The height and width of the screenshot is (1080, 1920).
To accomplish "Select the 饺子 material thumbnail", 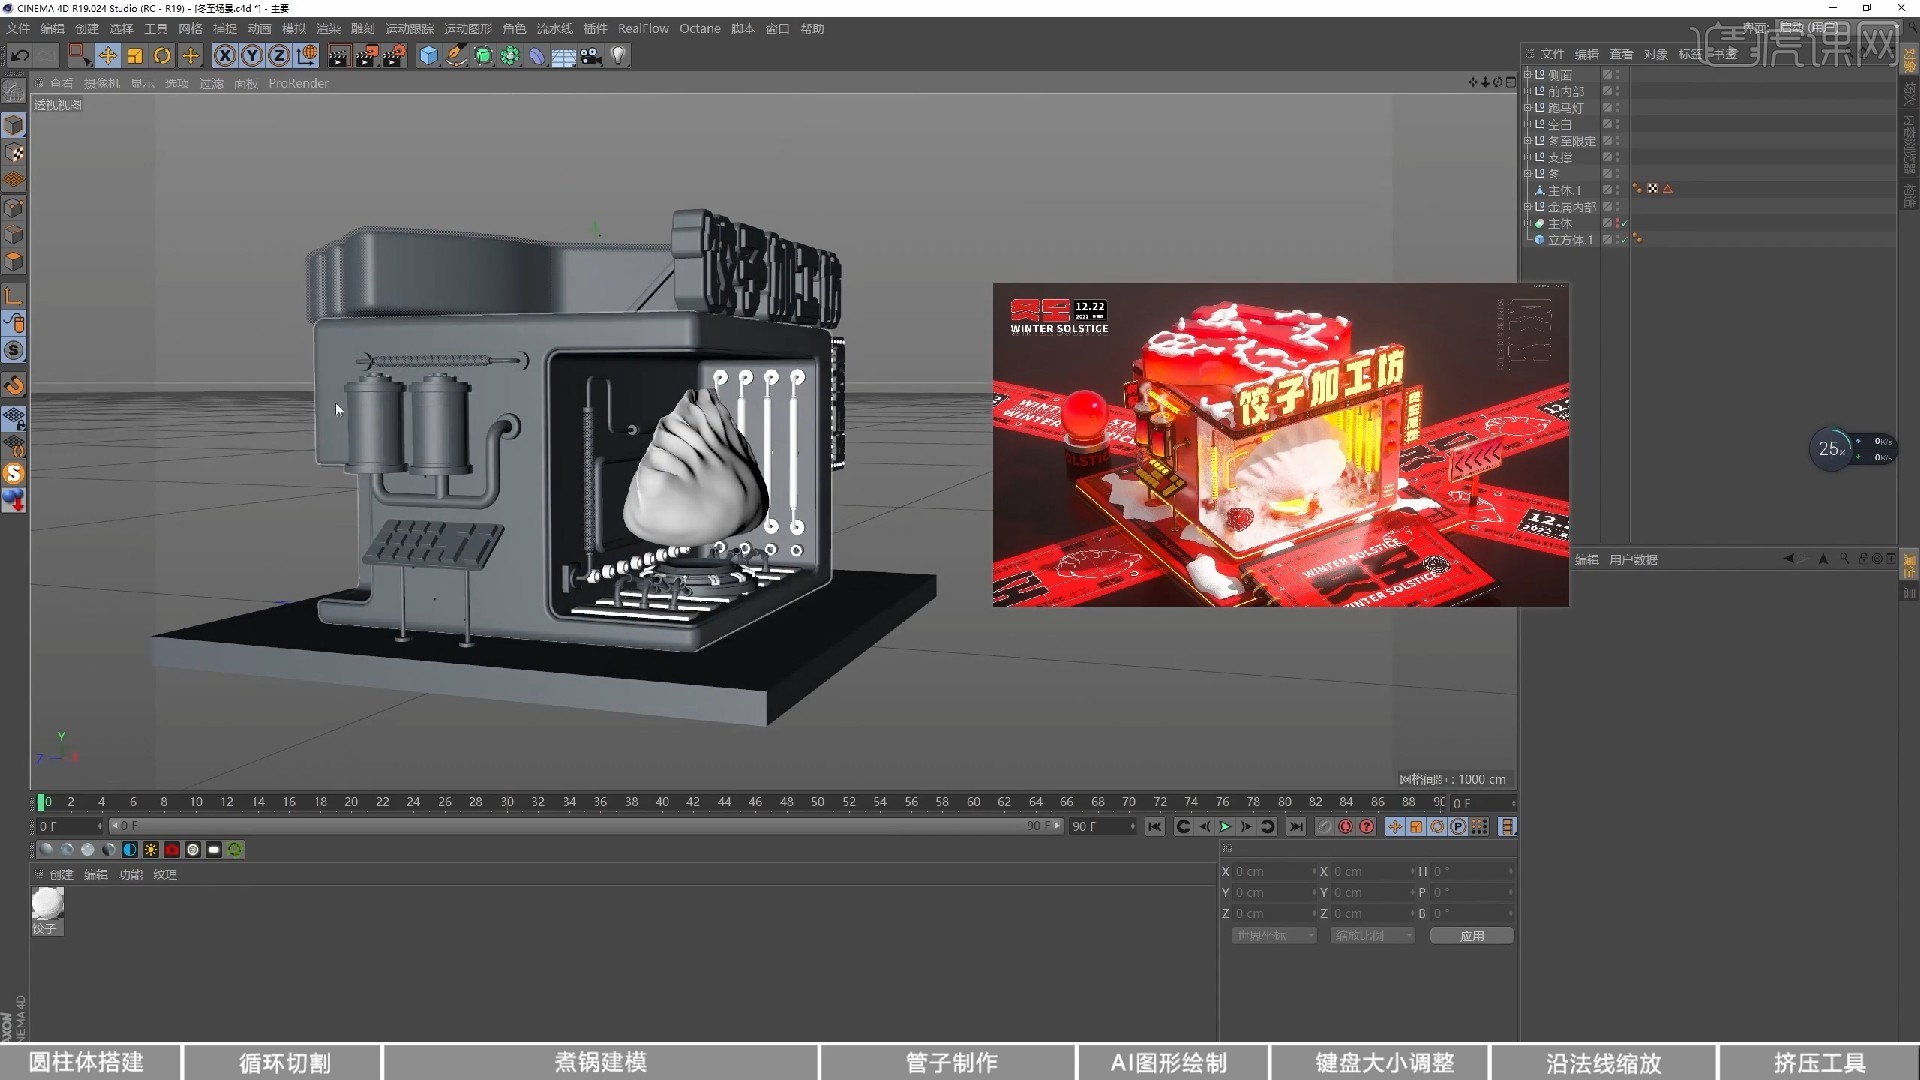I will [47, 904].
